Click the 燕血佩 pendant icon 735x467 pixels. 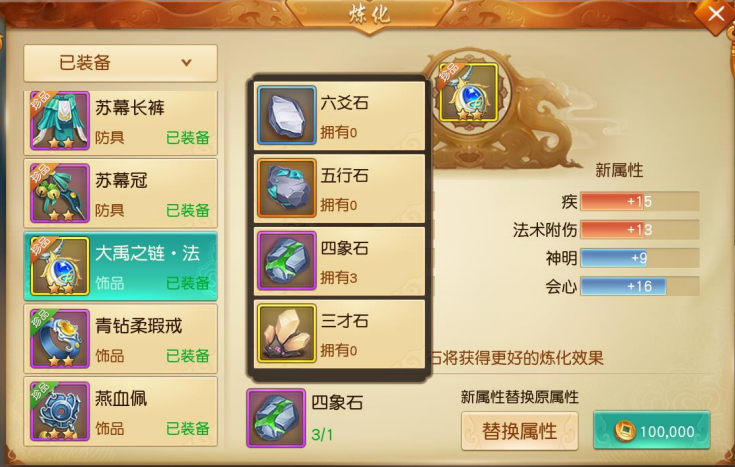point(60,411)
